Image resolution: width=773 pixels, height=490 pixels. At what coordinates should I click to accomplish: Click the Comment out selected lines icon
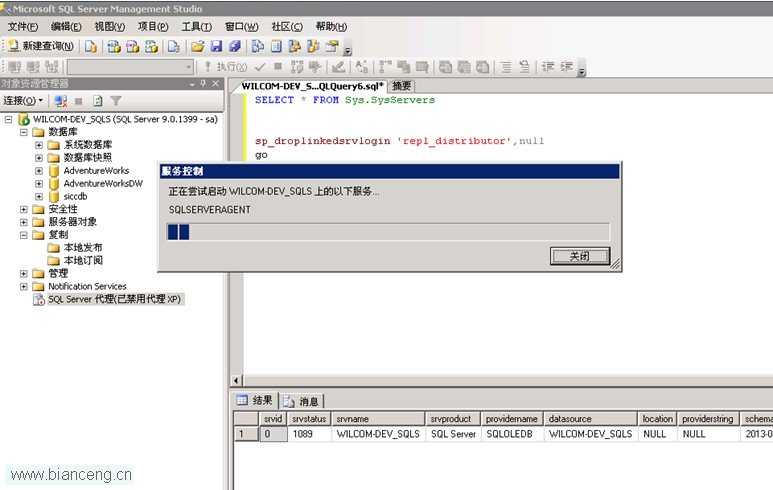click(x=506, y=67)
